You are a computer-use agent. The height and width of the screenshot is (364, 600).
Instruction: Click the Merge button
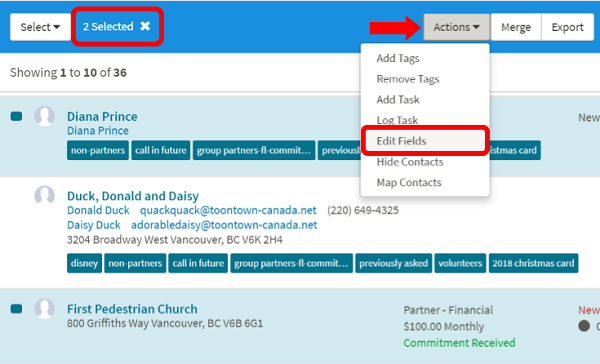516,27
